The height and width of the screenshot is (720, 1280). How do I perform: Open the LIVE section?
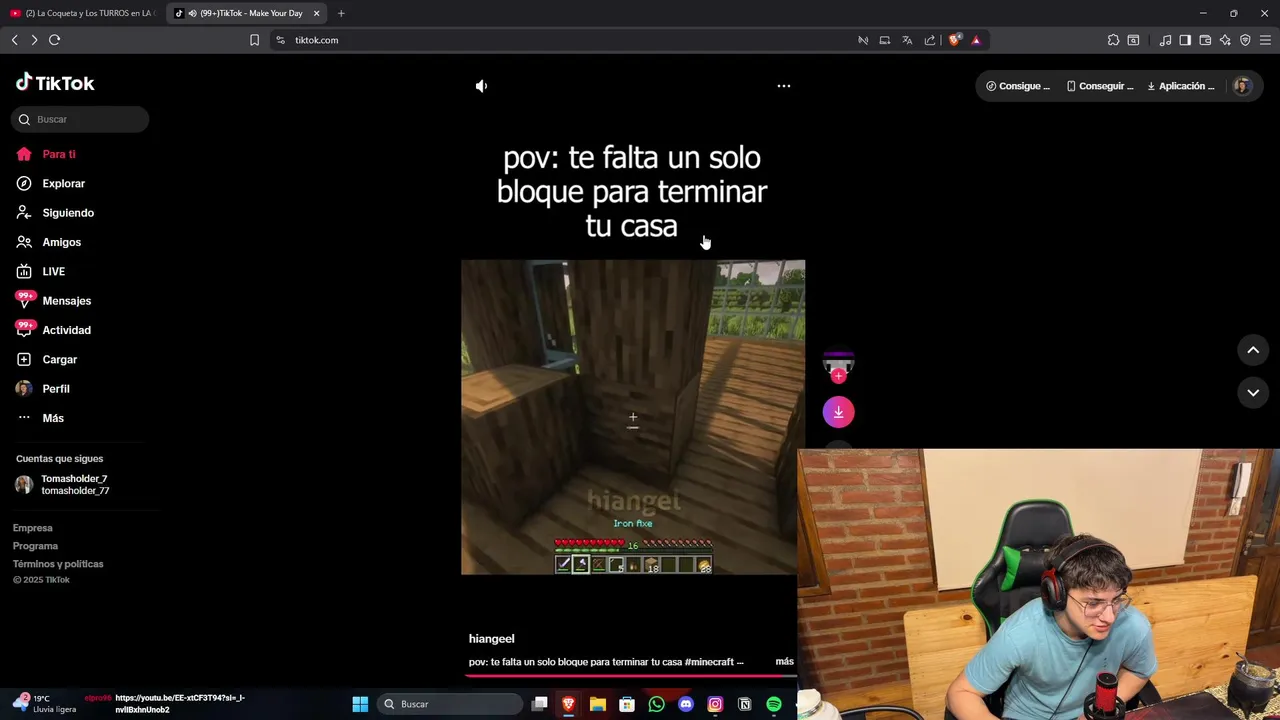pos(53,272)
